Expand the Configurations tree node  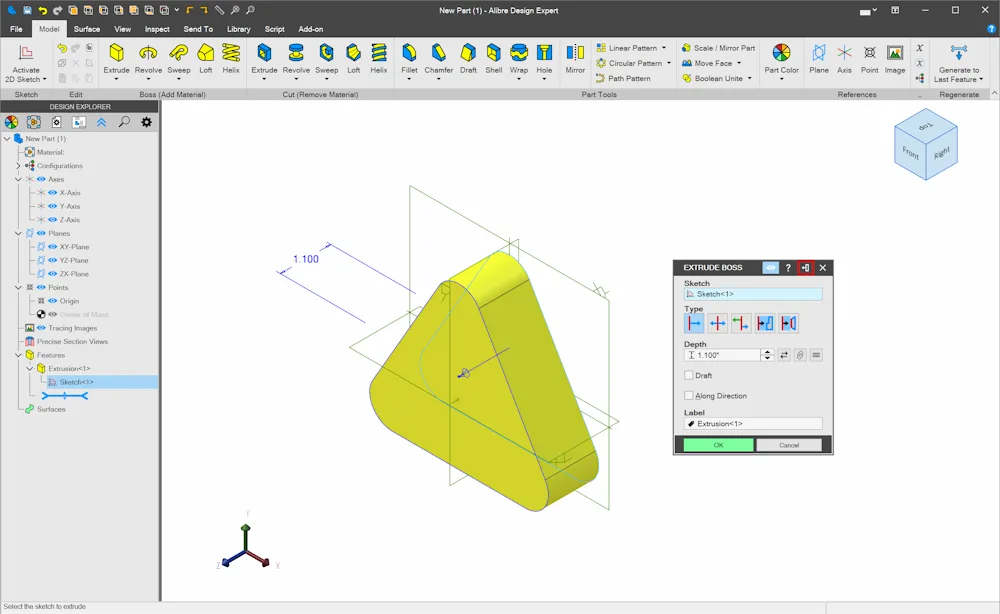(18, 166)
